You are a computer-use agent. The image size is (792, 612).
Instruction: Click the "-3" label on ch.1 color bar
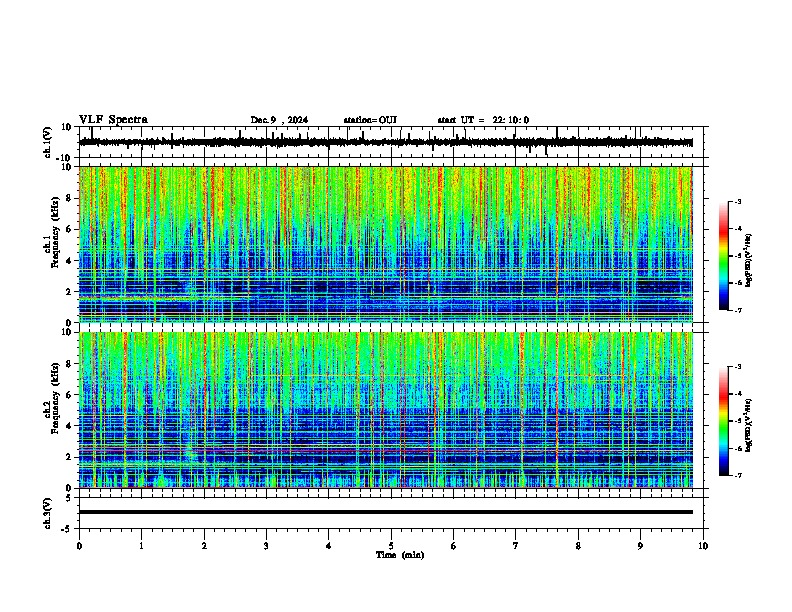tap(737, 202)
